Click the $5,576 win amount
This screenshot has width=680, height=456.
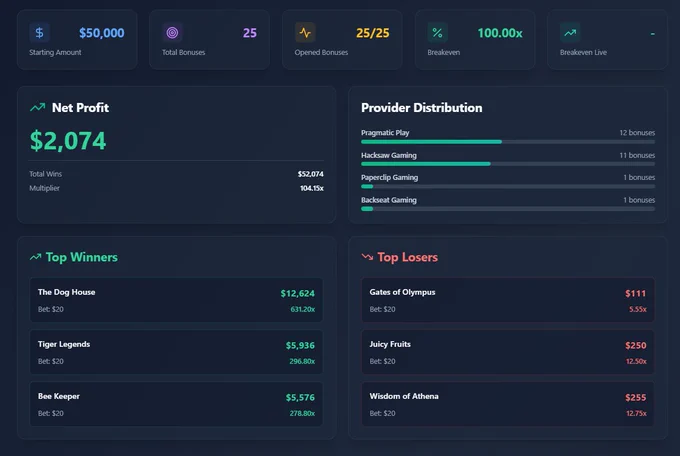300,397
